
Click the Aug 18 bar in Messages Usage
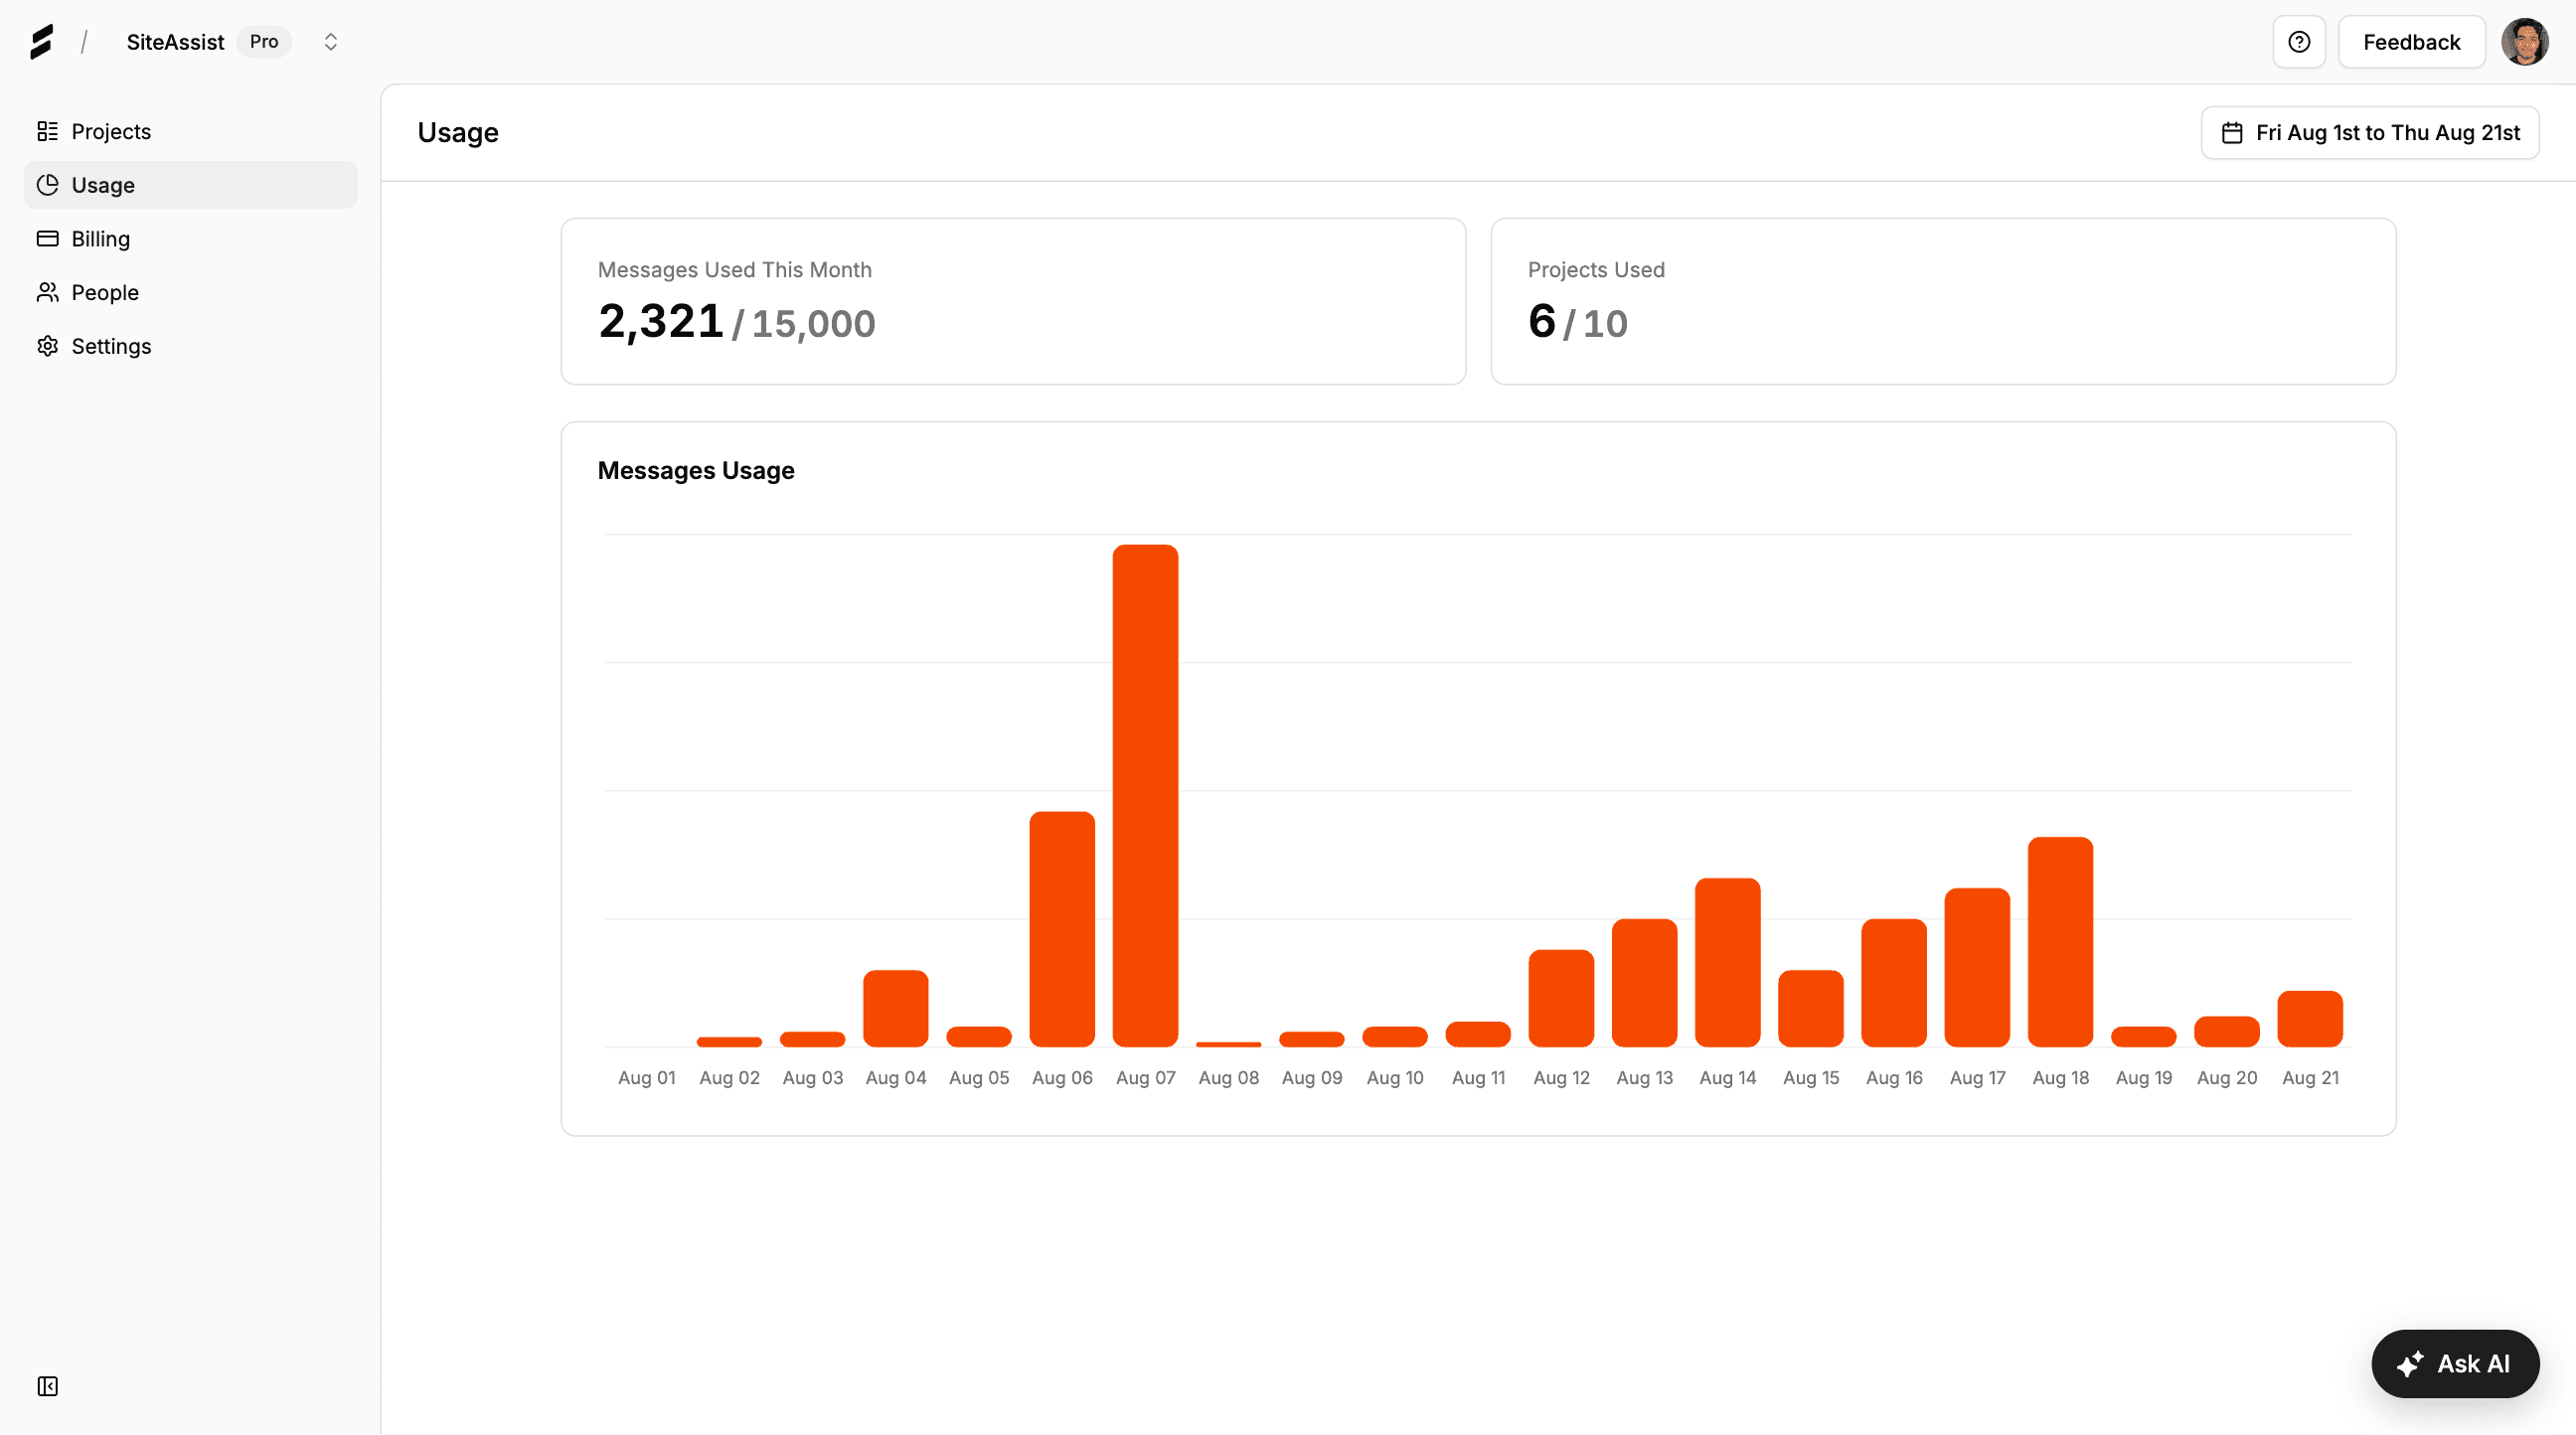coord(2060,940)
